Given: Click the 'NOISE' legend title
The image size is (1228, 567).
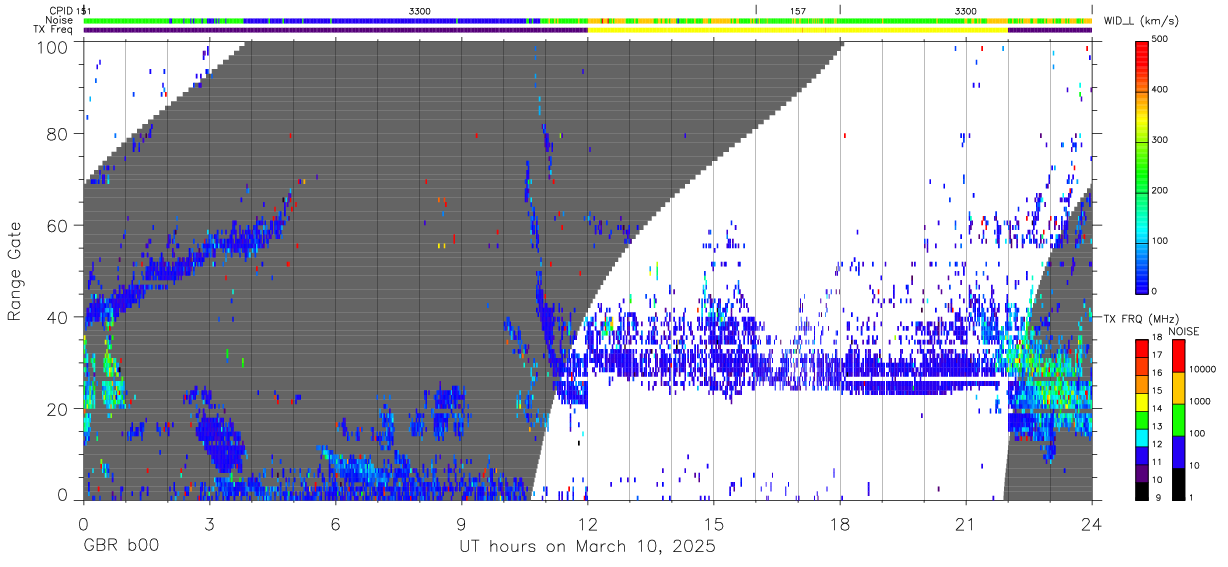Looking at the screenshot, I should tap(1183, 331).
